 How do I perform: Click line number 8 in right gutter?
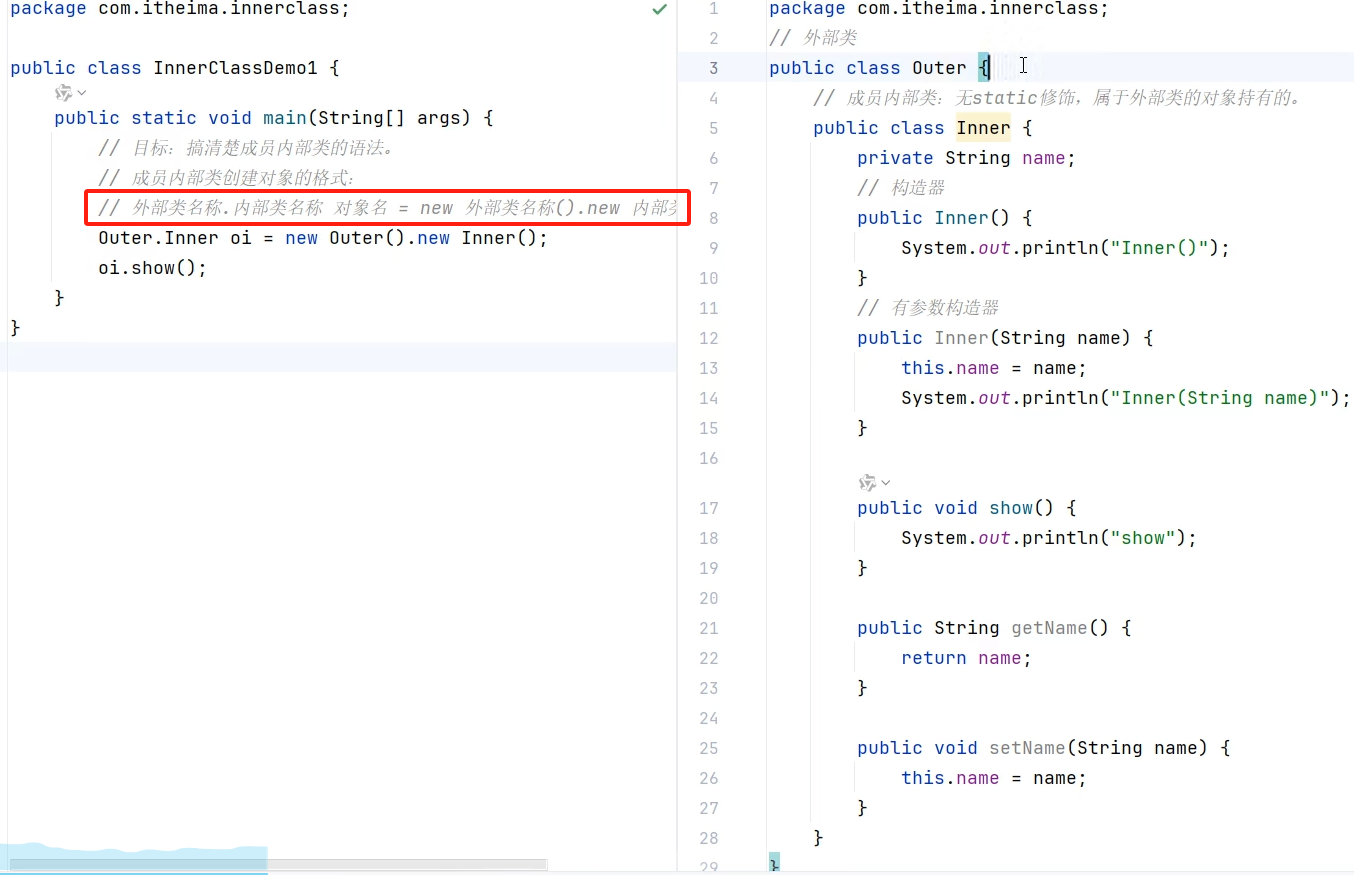(713, 218)
